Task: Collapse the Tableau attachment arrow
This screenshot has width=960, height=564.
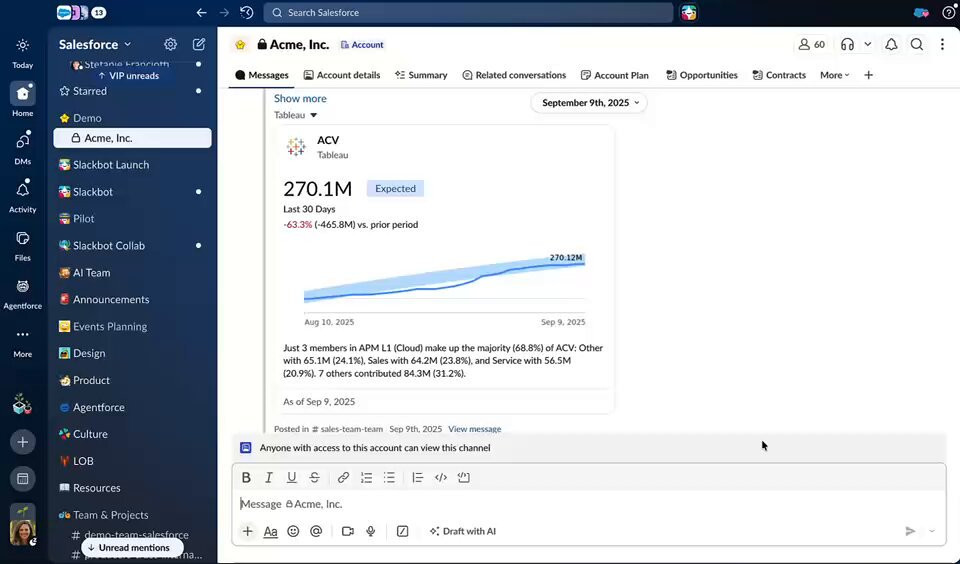Action: pyautogui.click(x=313, y=115)
